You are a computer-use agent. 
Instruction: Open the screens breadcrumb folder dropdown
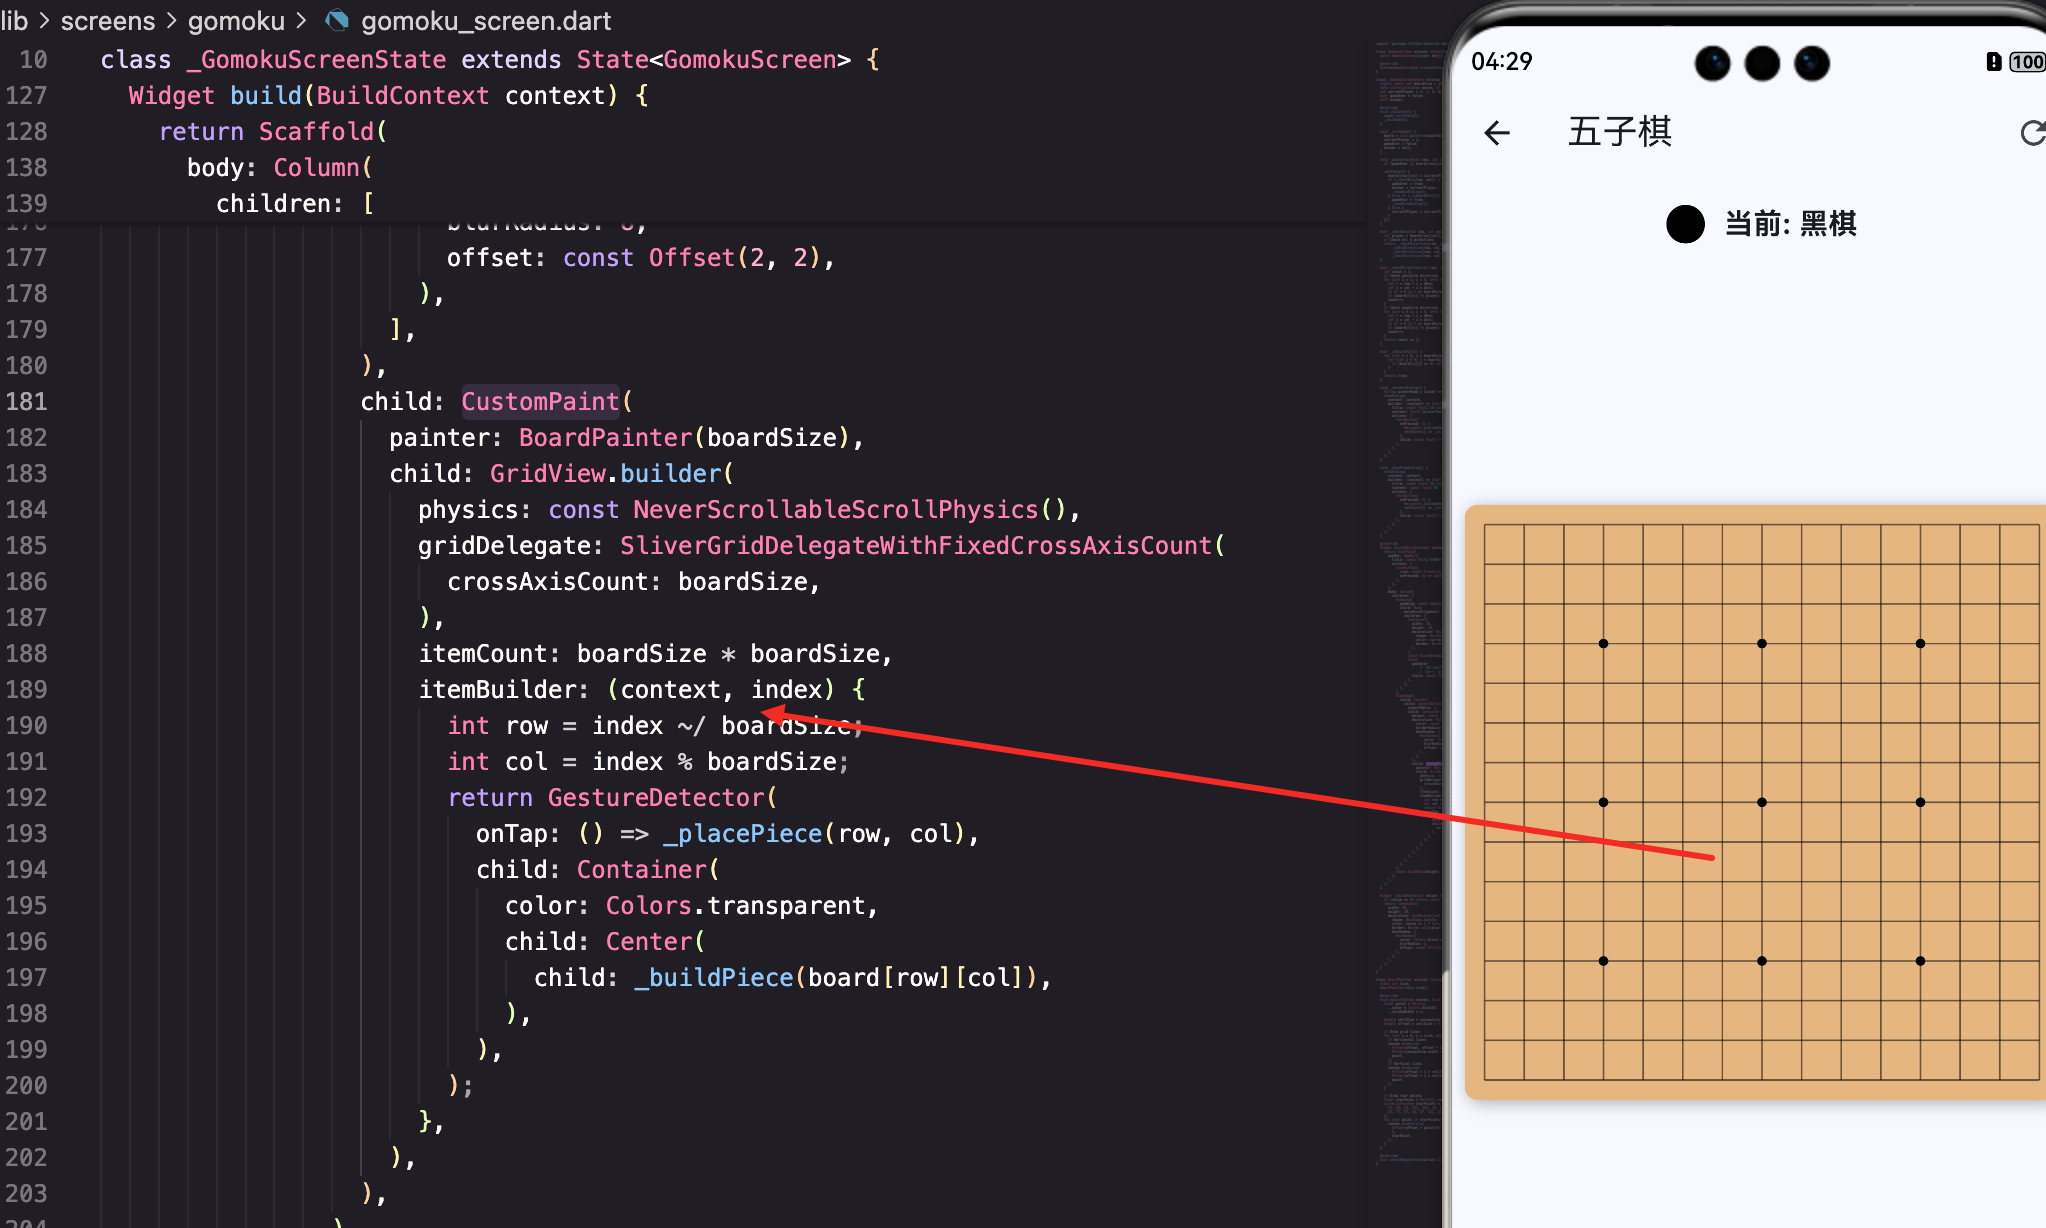pyautogui.click(x=108, y=21)
